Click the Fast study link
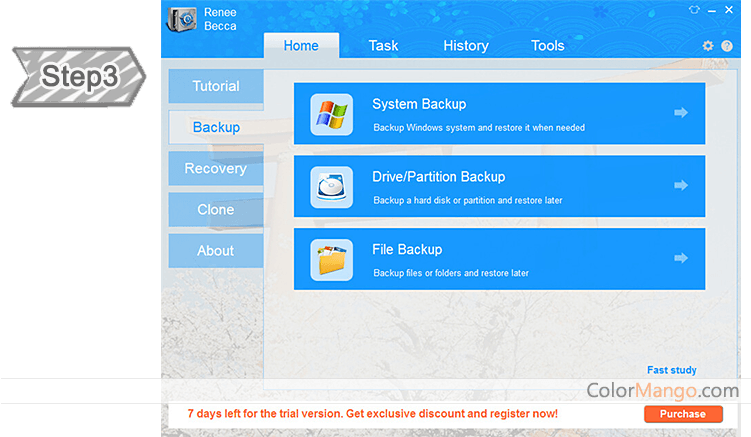 coord(671,370)
